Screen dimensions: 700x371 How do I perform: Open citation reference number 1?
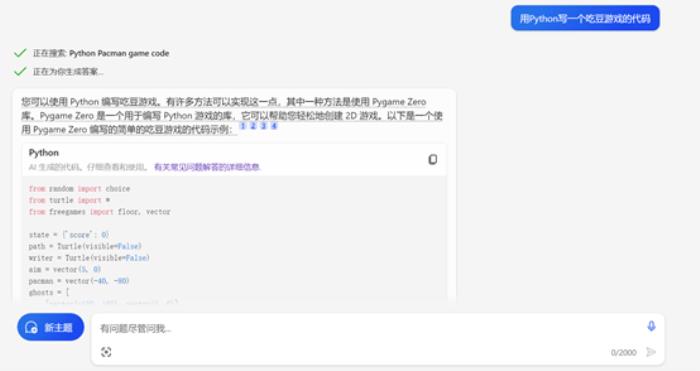pyautogui.click(x=243, y=126)
